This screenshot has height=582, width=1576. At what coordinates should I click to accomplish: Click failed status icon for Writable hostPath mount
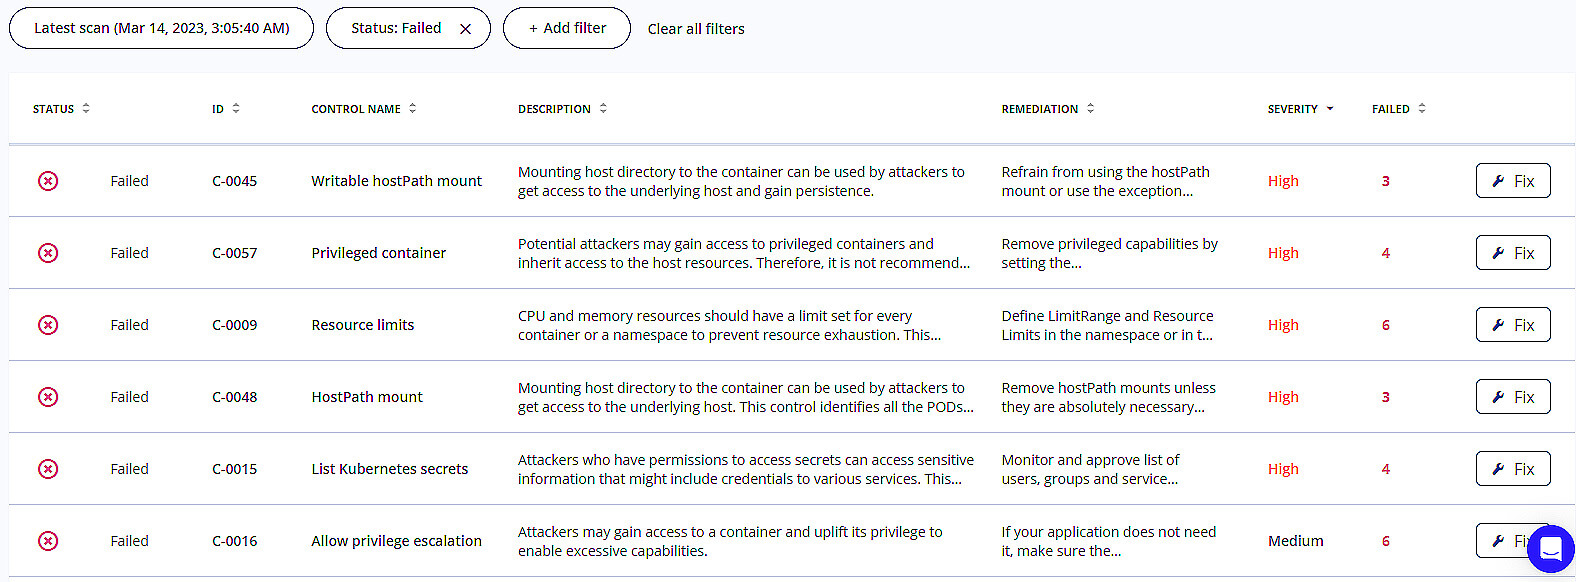click(x=48, y=181)
